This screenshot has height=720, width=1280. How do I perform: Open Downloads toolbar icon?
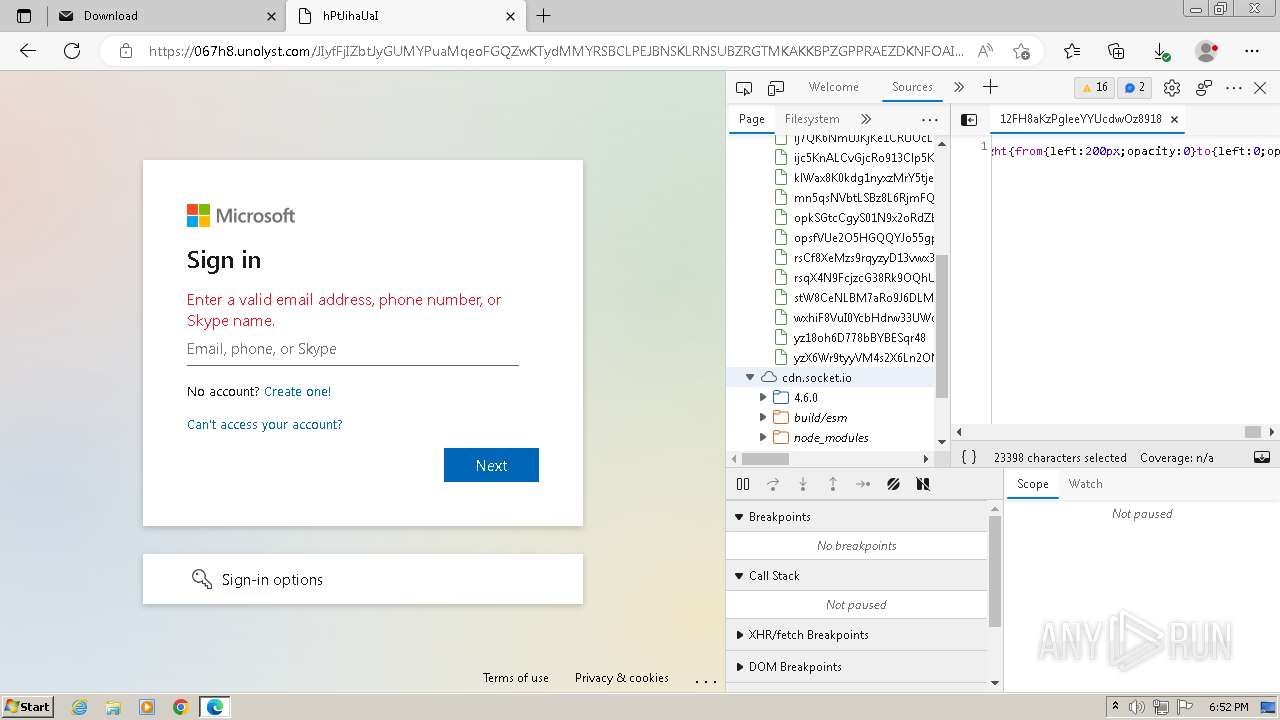click(1161, 51)
